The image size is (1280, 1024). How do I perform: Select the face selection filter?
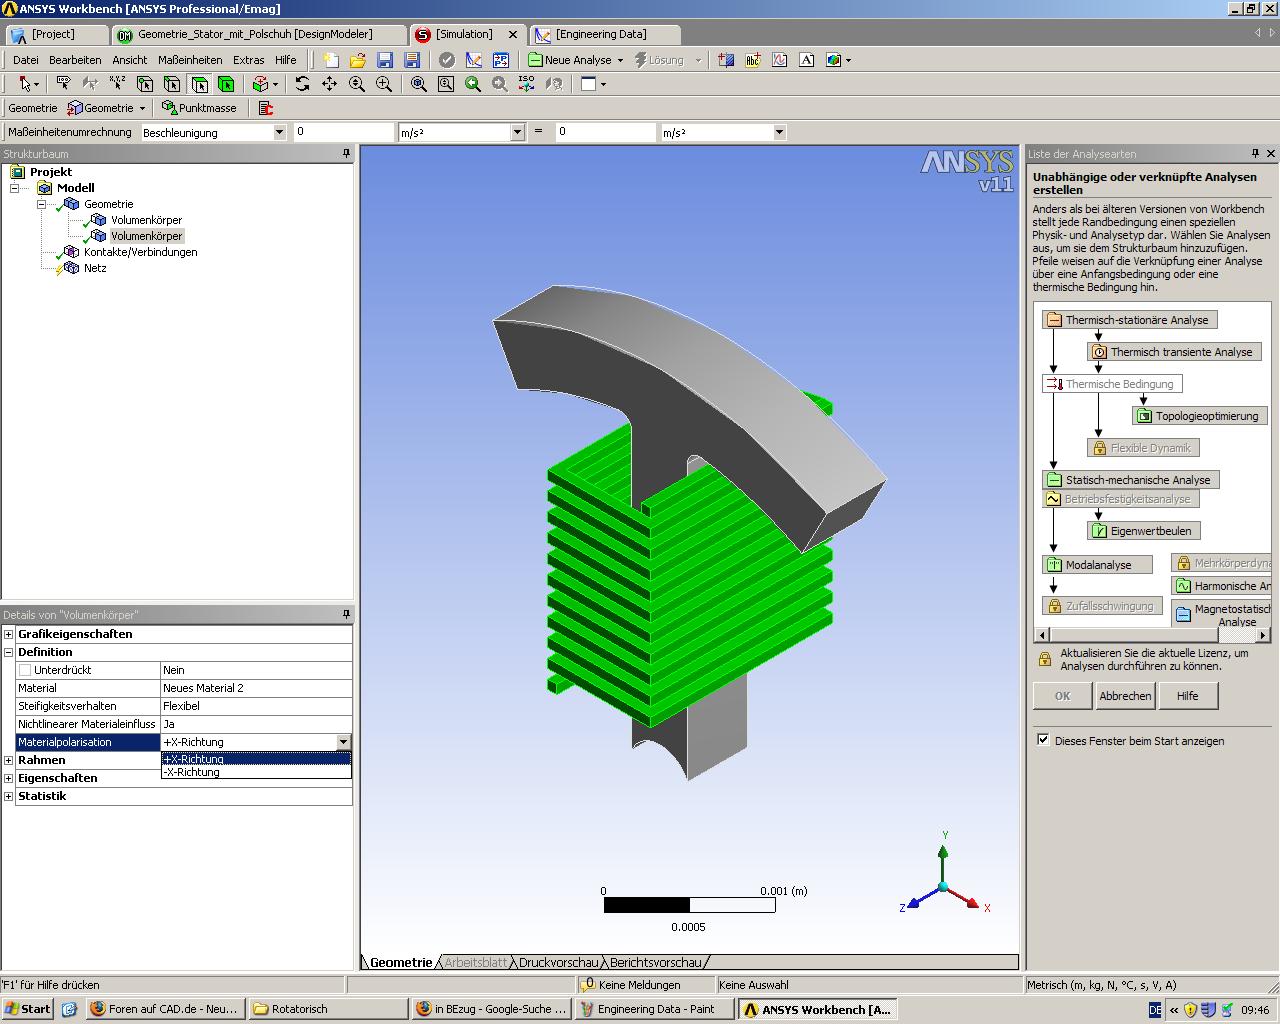tap(199, 84)
